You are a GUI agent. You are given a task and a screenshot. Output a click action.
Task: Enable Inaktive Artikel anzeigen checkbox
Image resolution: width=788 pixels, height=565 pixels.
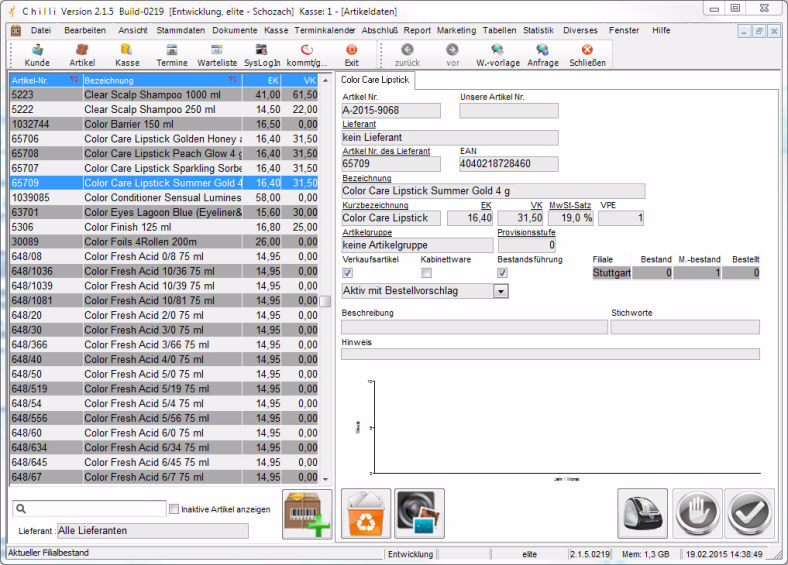(174, 509)
